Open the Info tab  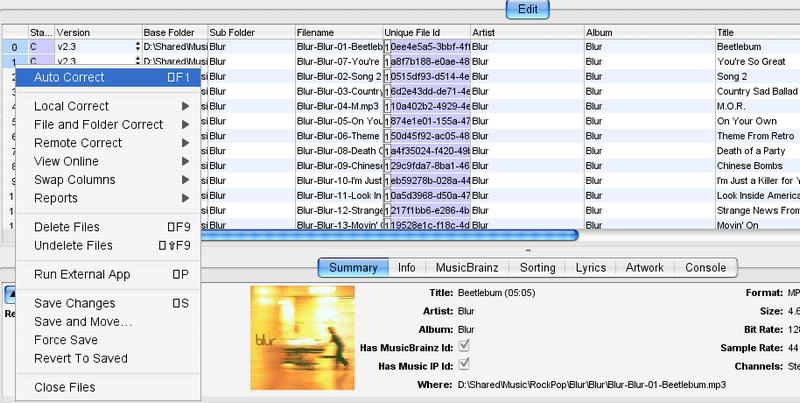tap(407, 268)
